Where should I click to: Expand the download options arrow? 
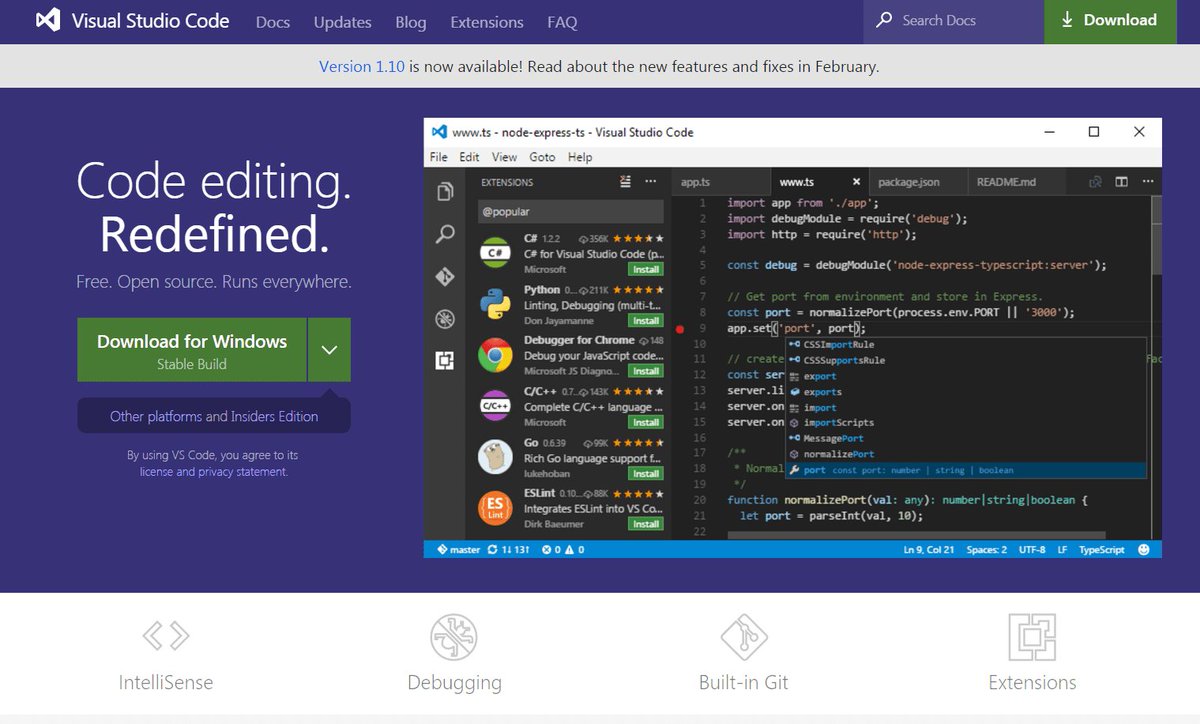click(x=330, y=350)
